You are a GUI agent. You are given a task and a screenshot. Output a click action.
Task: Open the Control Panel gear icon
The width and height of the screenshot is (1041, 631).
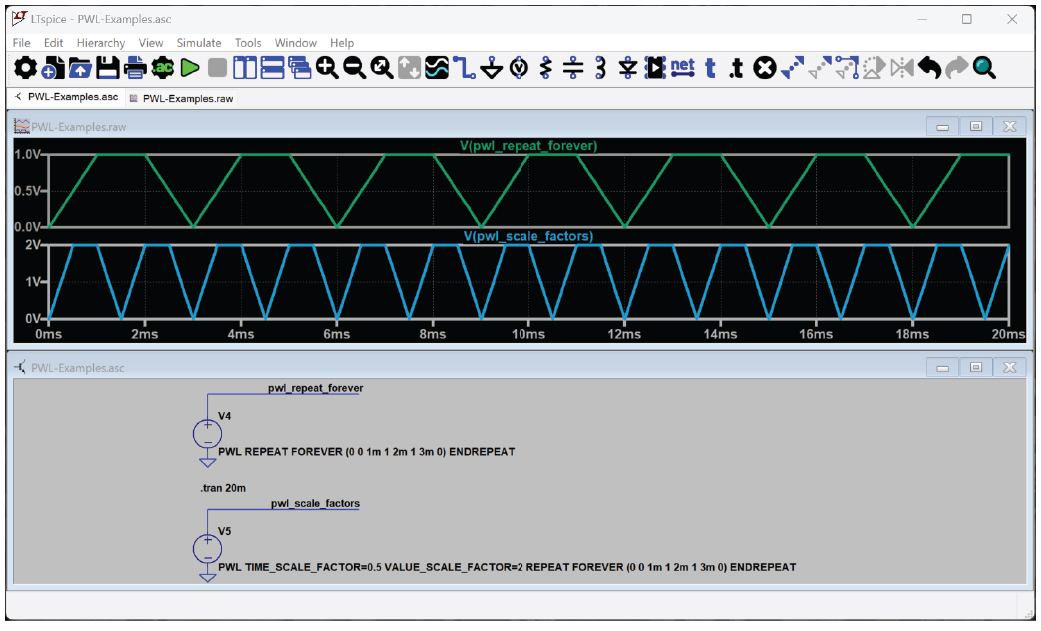pyautogui.click(x=26, y=68)
